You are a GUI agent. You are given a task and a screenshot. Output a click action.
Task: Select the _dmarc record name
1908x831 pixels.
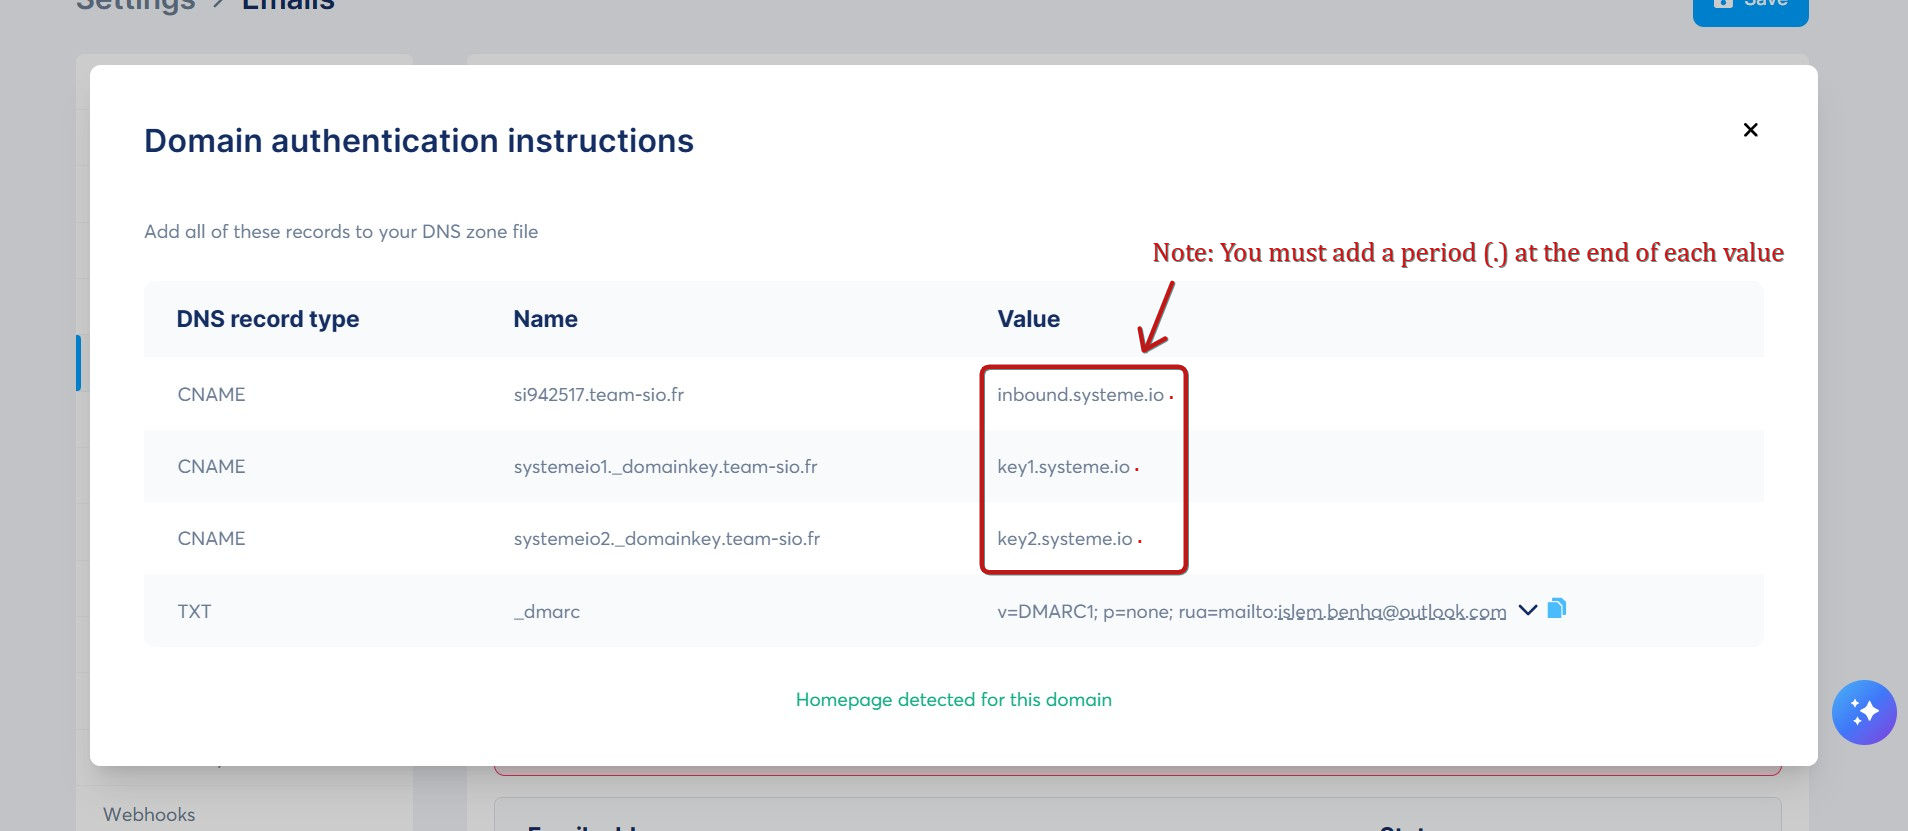pos(546,611)
